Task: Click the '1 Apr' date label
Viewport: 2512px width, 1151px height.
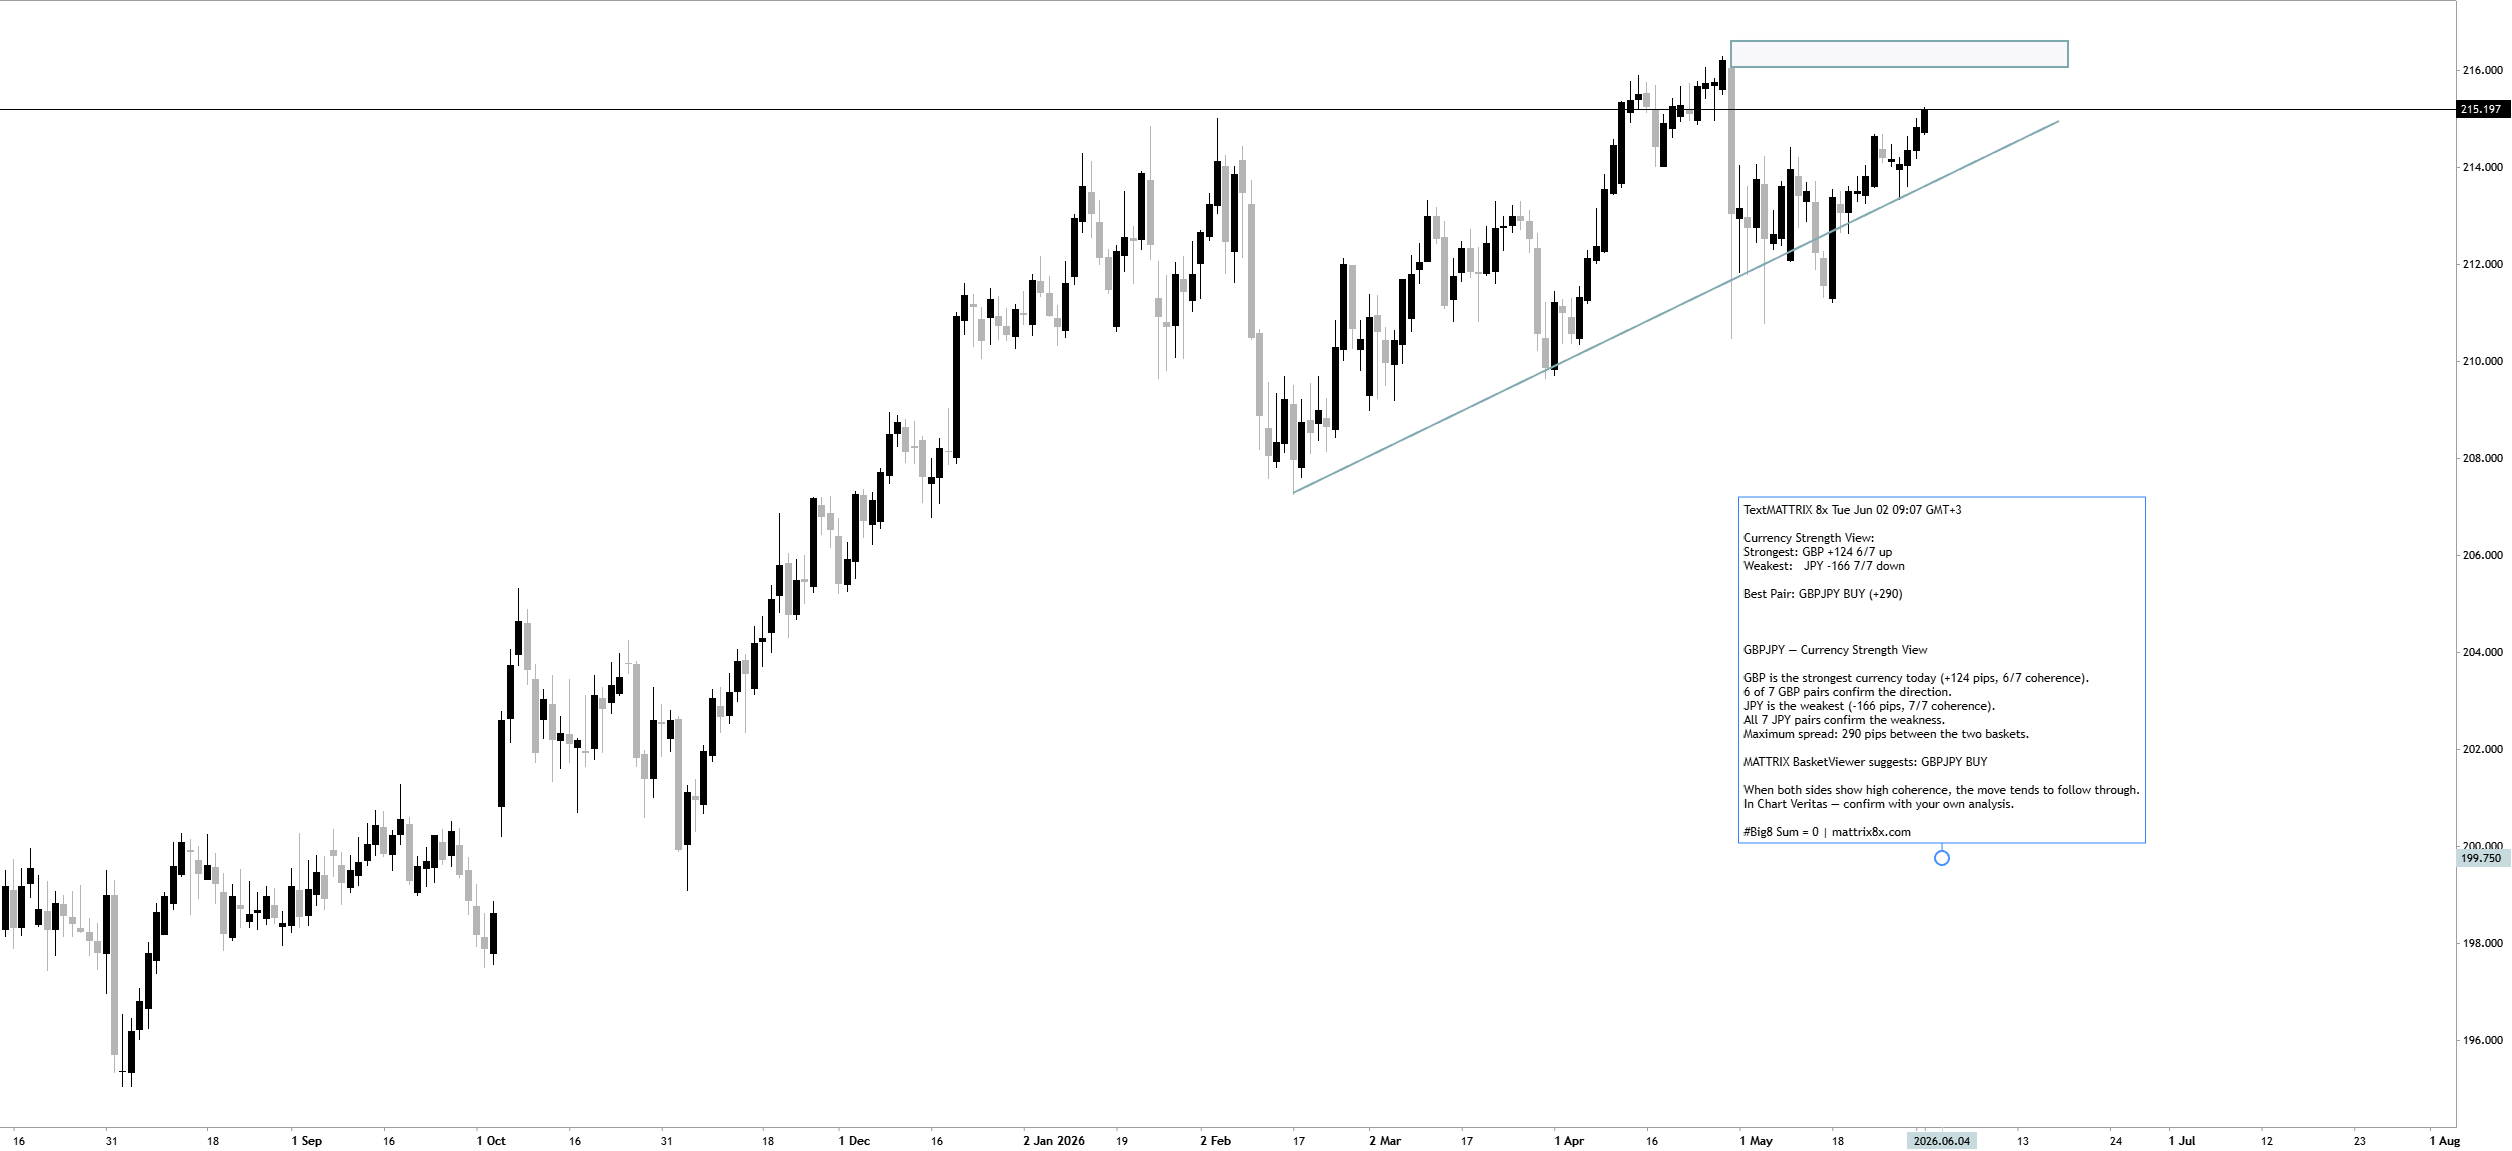Action: click(x=1569, y=1141)
